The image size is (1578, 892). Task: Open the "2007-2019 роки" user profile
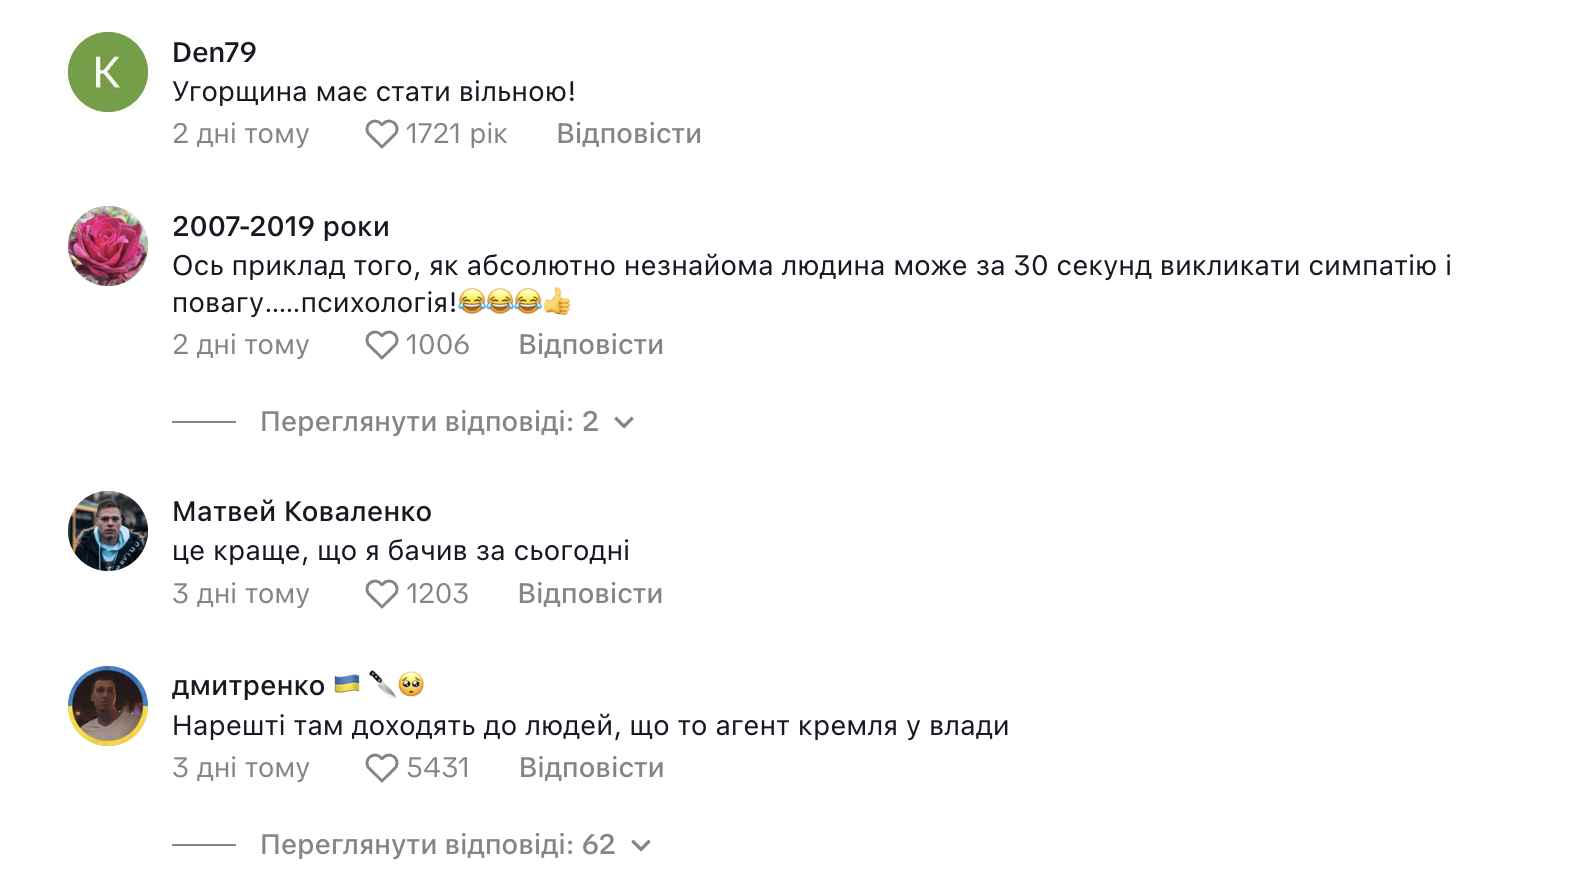(280, 227)
